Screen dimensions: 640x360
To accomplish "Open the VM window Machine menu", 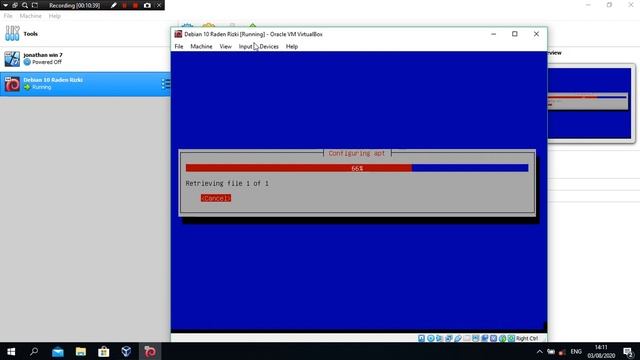I will point(201,47).
